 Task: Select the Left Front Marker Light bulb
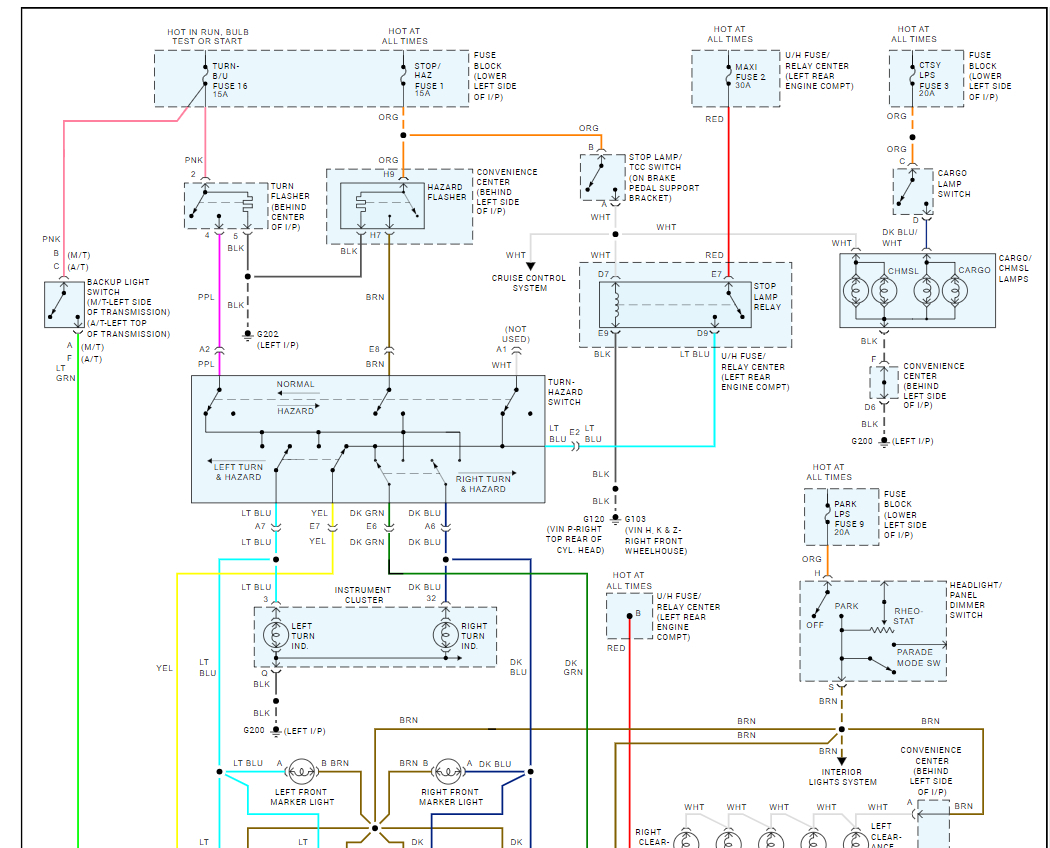point(301,772)
